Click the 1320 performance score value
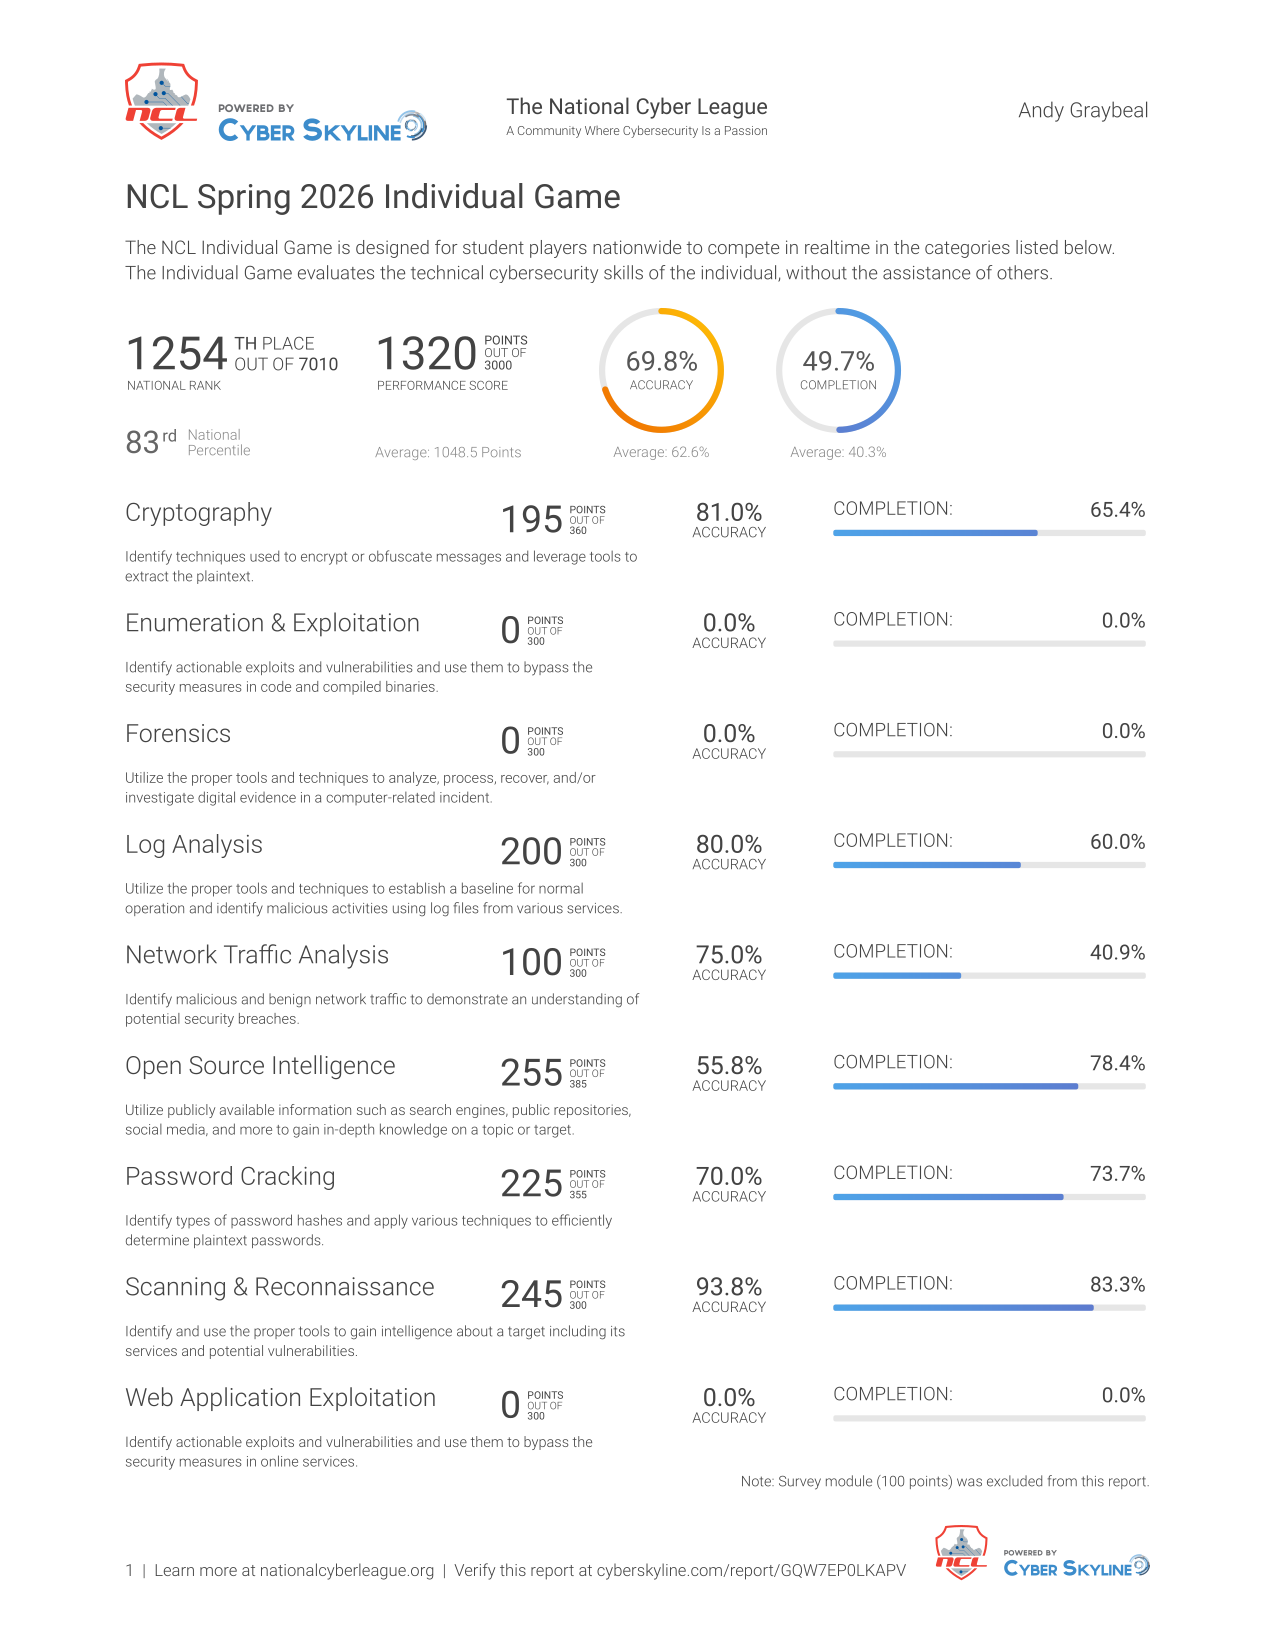The image size is (1275, 1650). coord(426,354)
